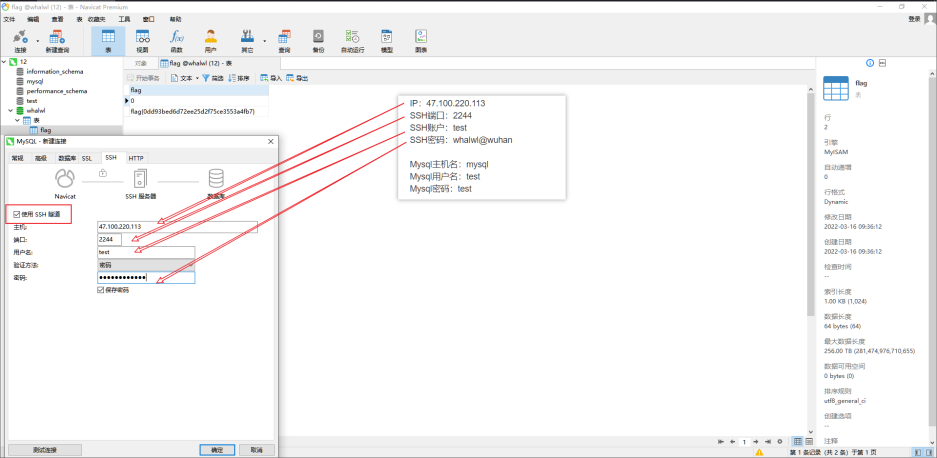This screenshot has width=937, height=458.
Task: Switch to the Advanced (高级) tab in dialog
Action: 41,158
